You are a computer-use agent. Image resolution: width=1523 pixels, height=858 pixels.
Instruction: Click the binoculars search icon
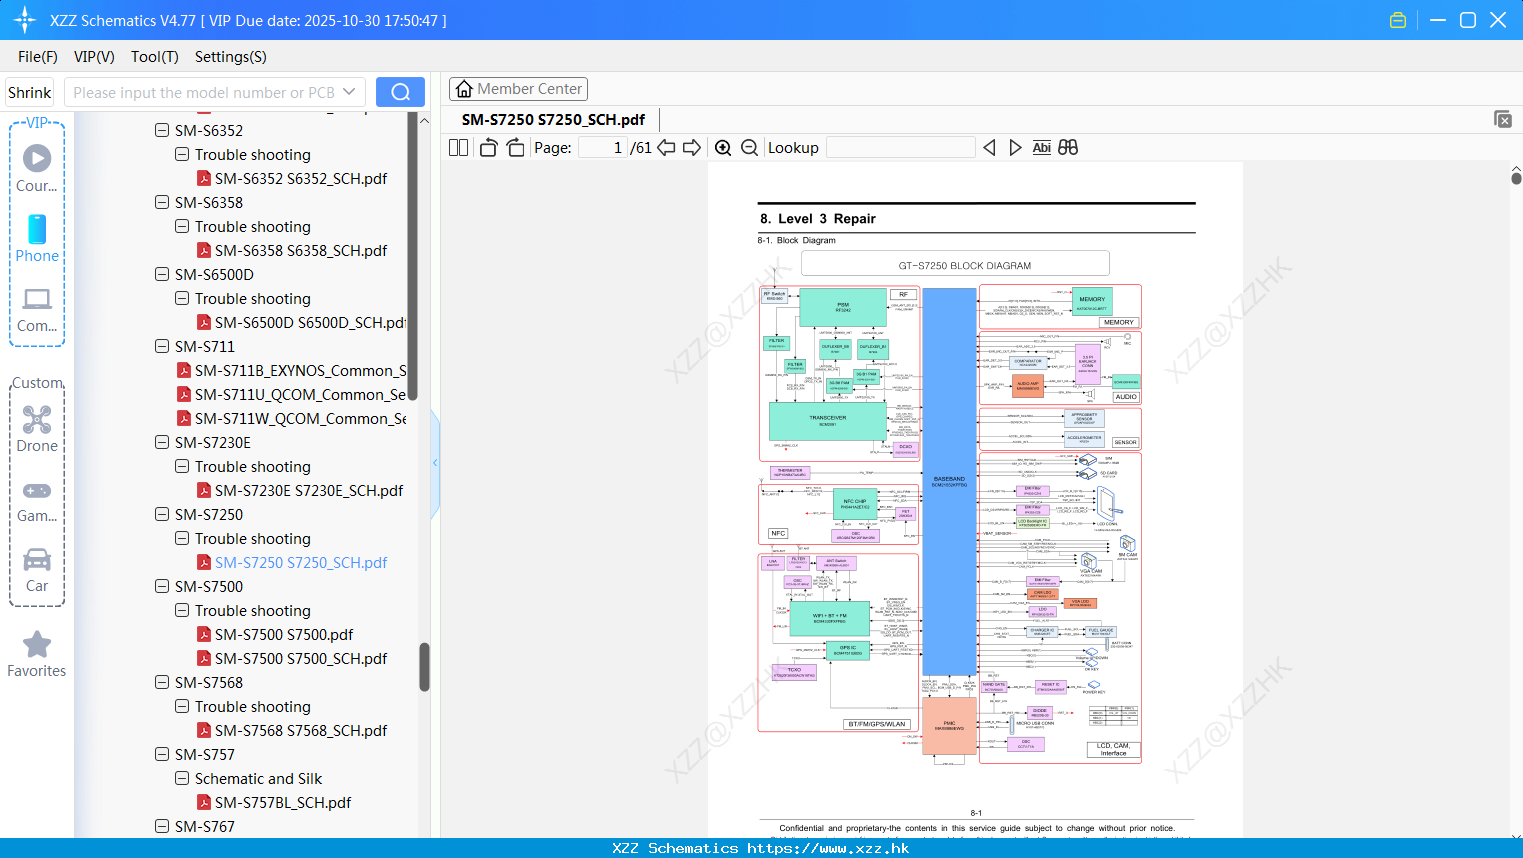tap(1069, 147)
